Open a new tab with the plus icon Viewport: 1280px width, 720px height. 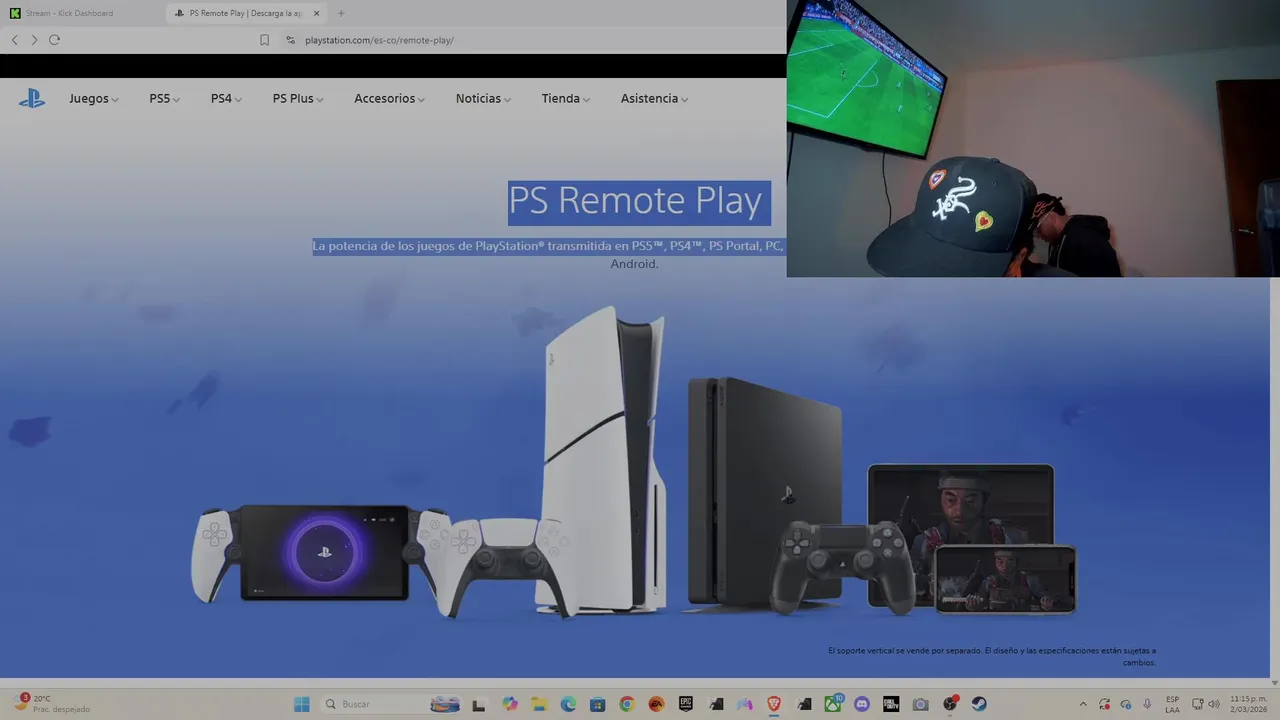(x=340, y=13)
